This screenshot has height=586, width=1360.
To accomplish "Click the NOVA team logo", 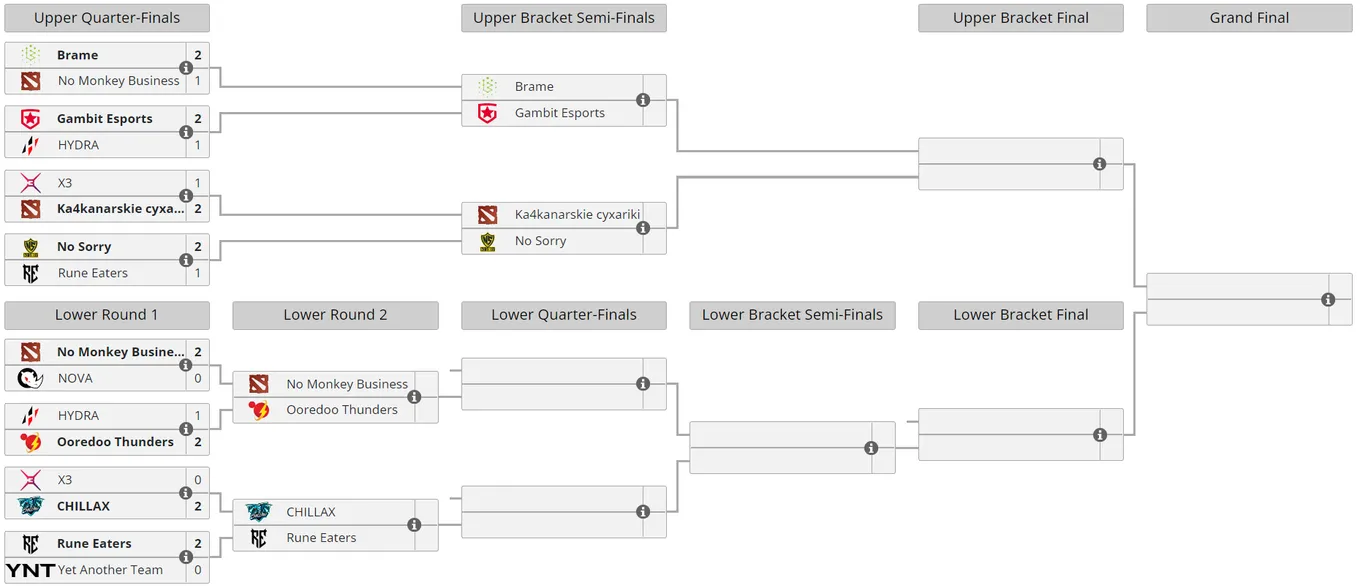I will 30,378.
